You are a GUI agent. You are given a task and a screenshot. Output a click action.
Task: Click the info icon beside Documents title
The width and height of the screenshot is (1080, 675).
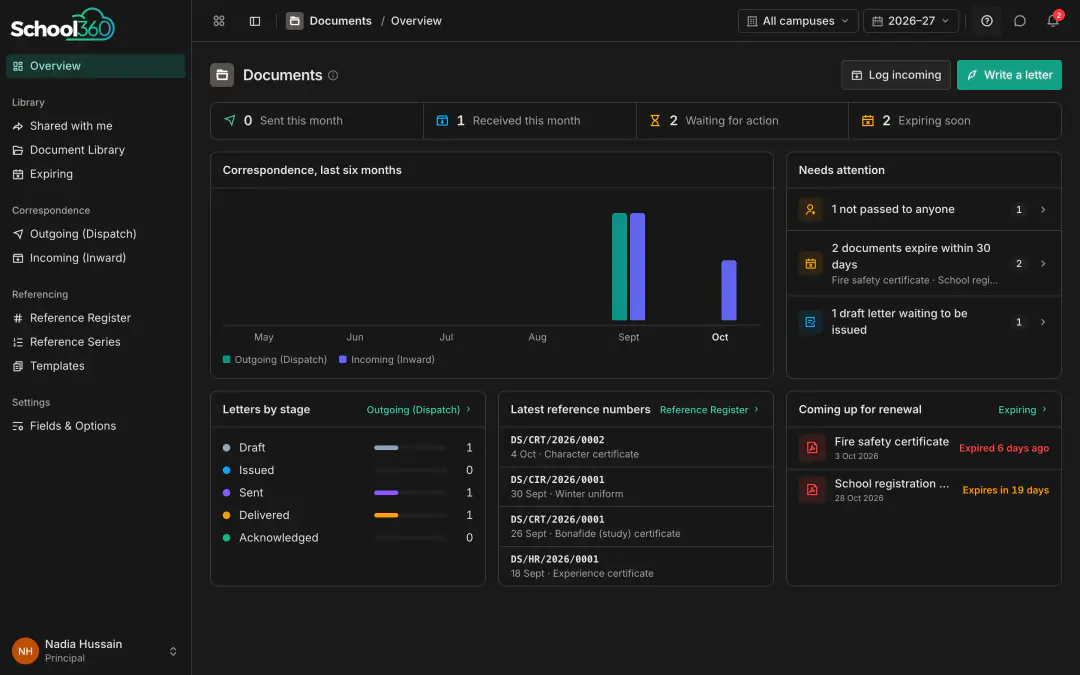tap(333, 75)
